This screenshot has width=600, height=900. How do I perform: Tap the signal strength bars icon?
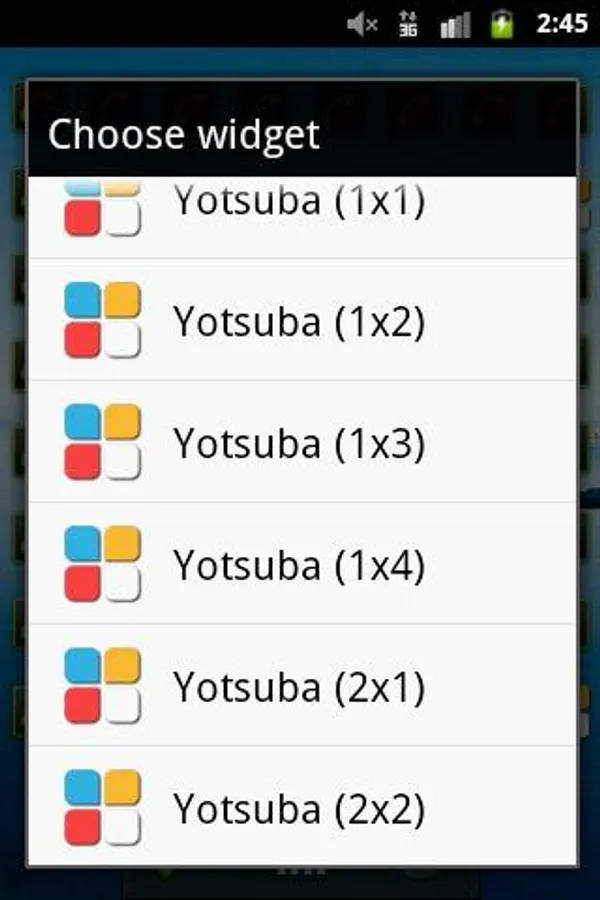click(455, 25)
